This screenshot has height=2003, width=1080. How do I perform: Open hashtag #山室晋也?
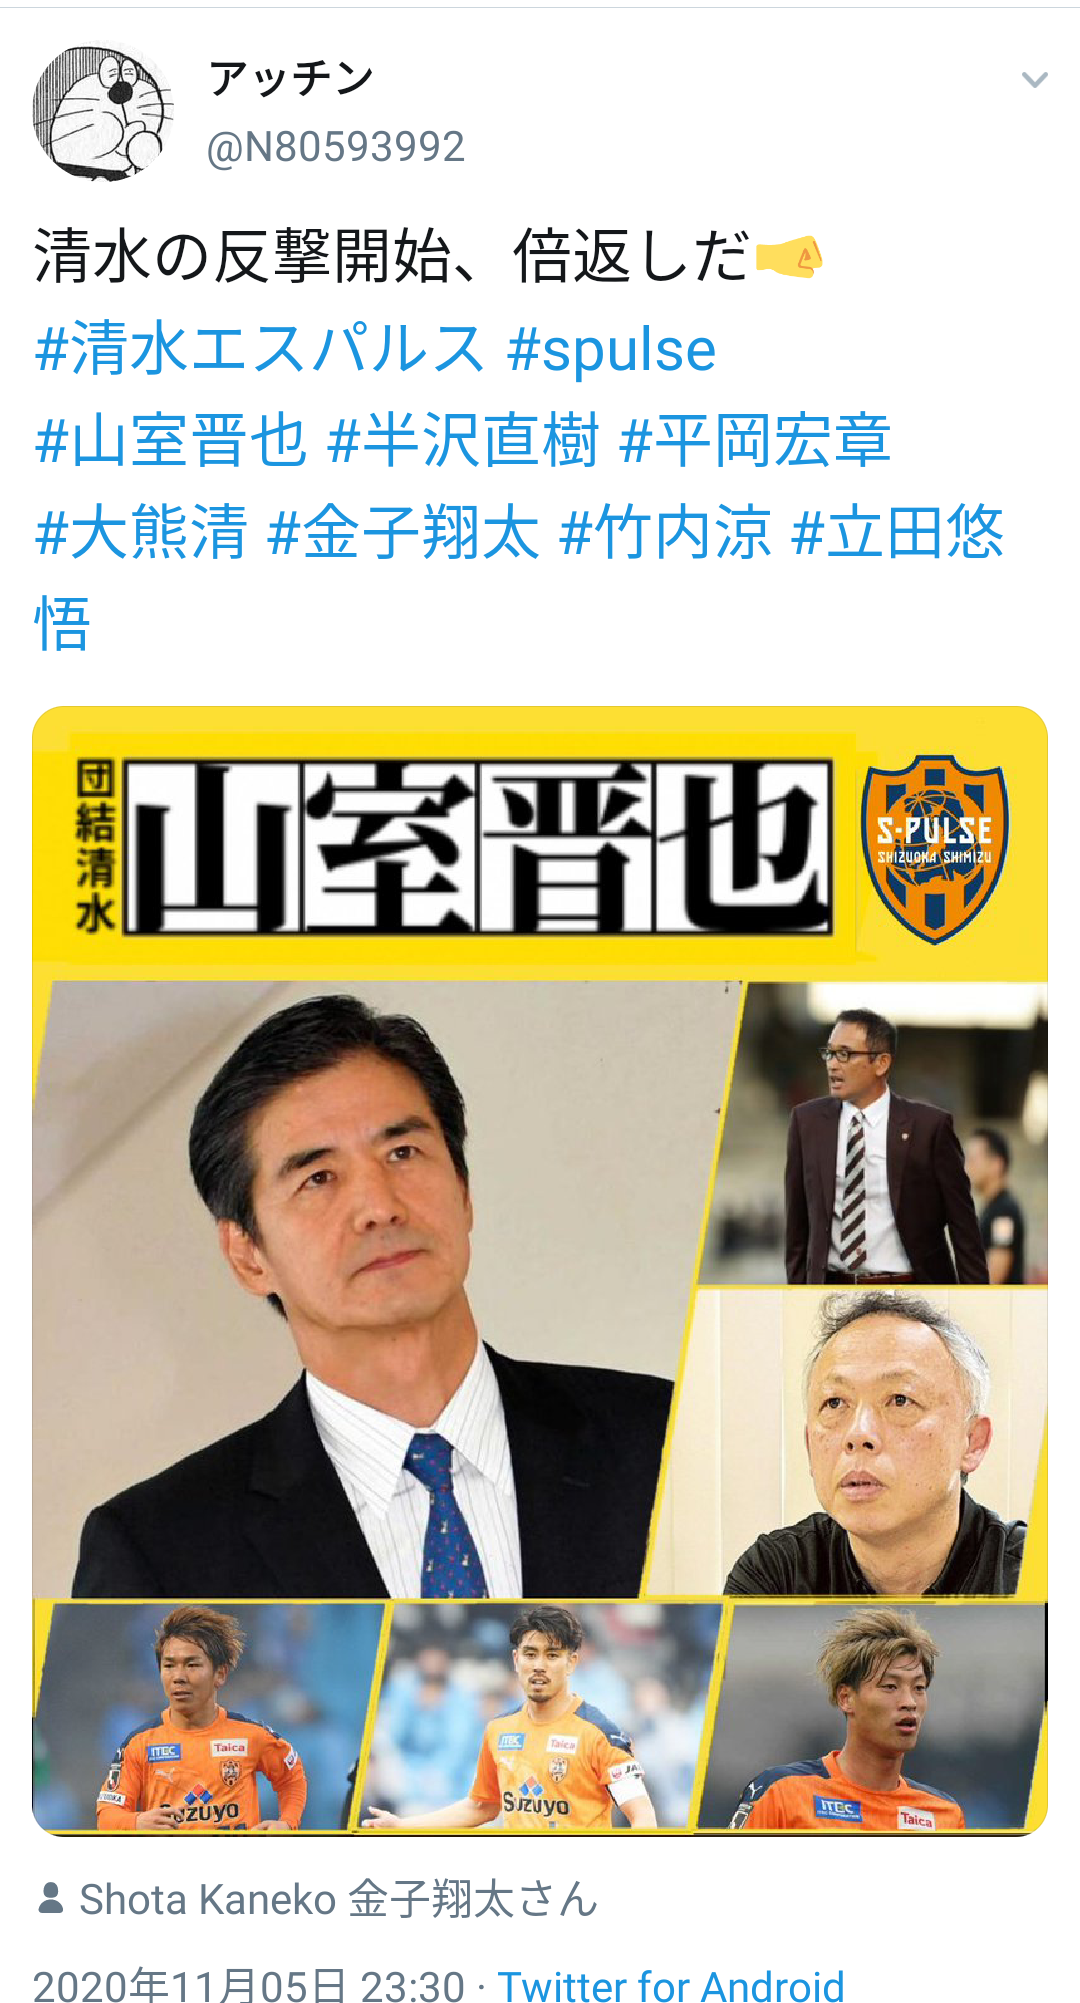pos(170,440)
